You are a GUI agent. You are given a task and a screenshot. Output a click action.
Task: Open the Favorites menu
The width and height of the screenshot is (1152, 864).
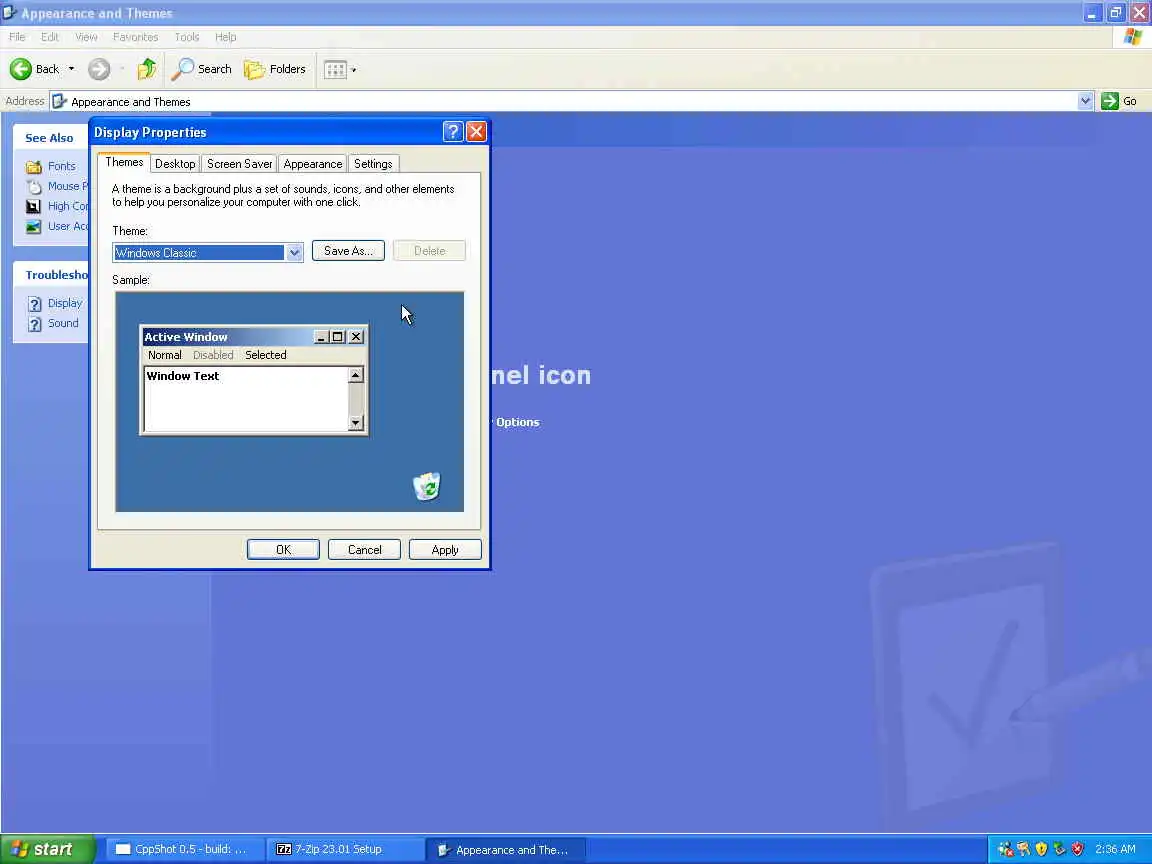[x=135, y=37]
